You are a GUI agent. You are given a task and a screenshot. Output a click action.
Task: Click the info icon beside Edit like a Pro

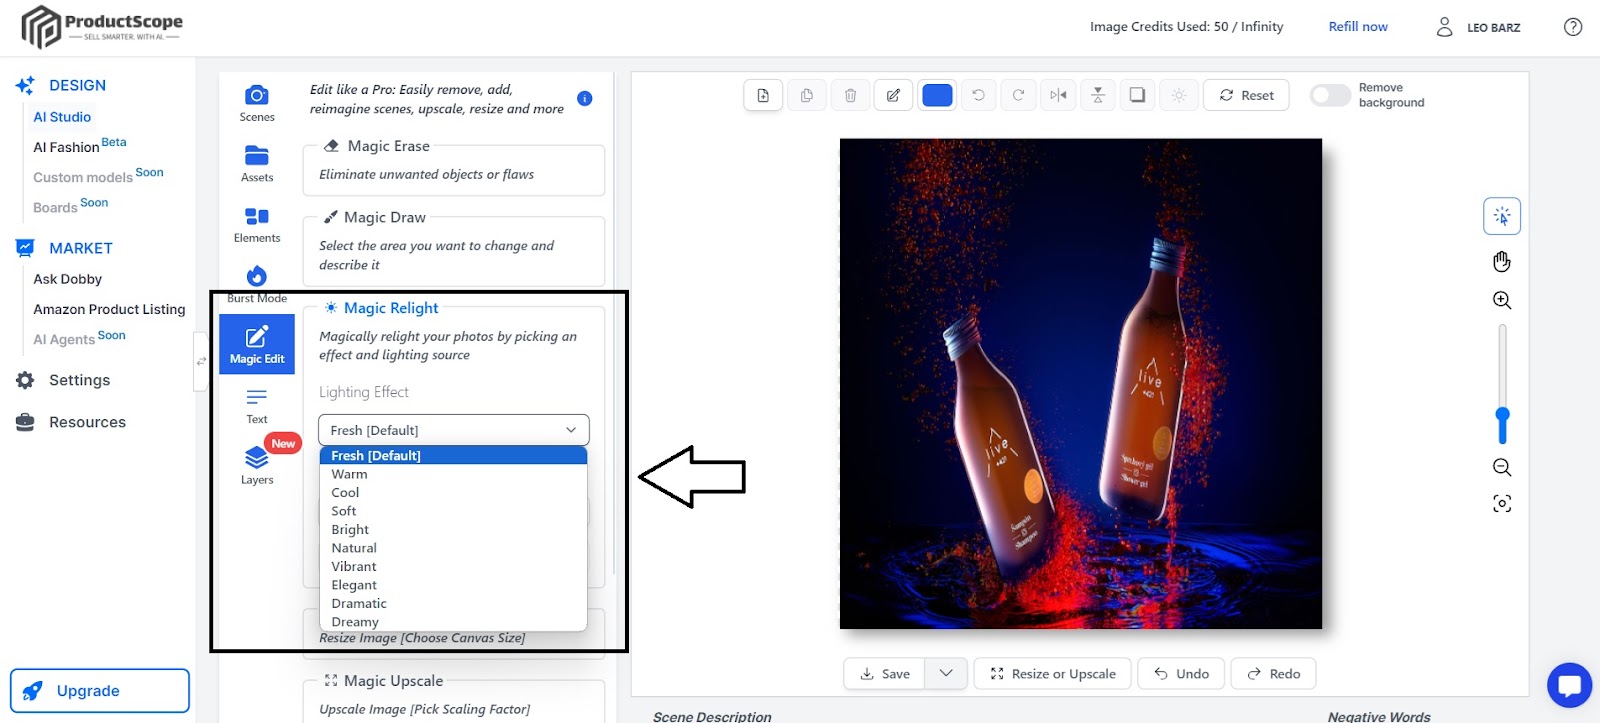pos(585,98)
